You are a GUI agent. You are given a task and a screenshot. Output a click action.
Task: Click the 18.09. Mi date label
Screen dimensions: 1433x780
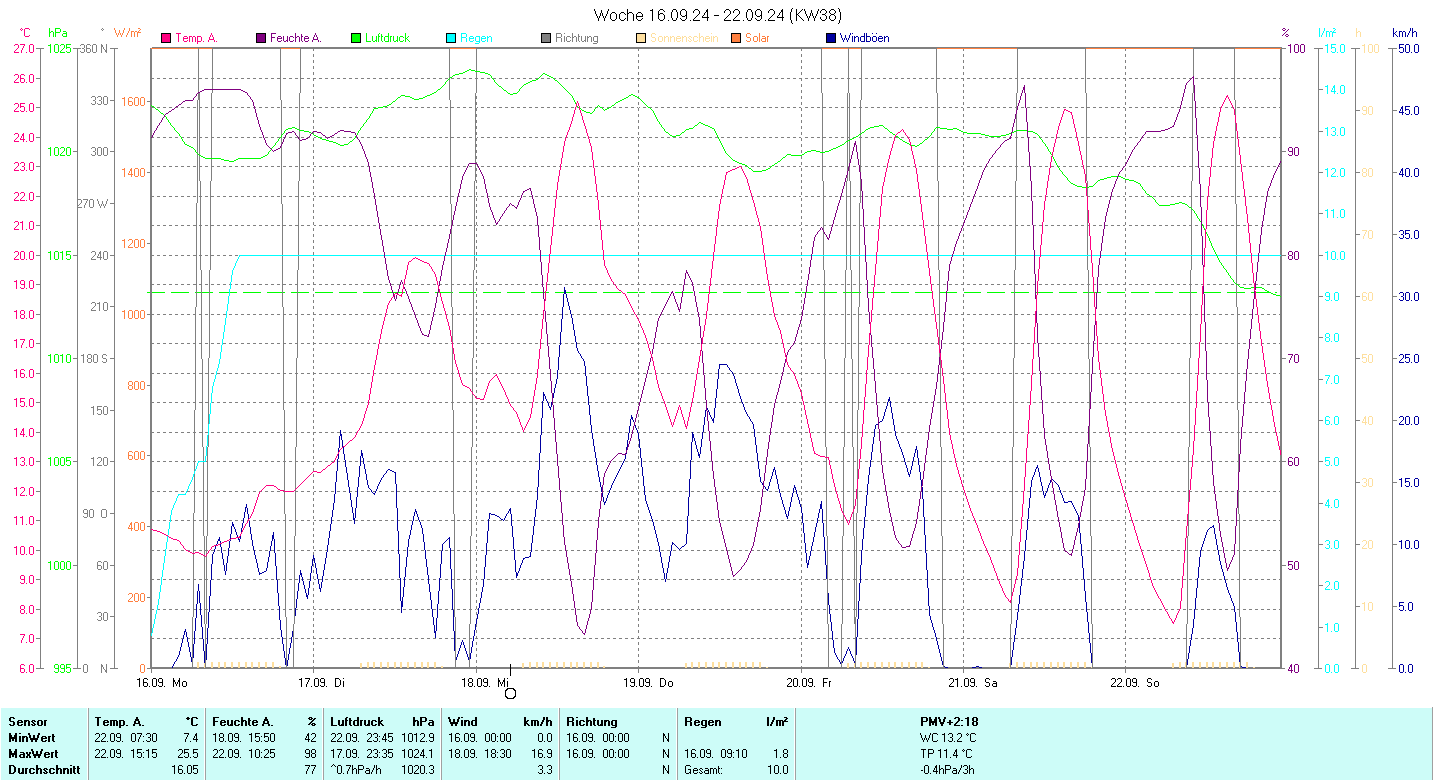point(487,683)
